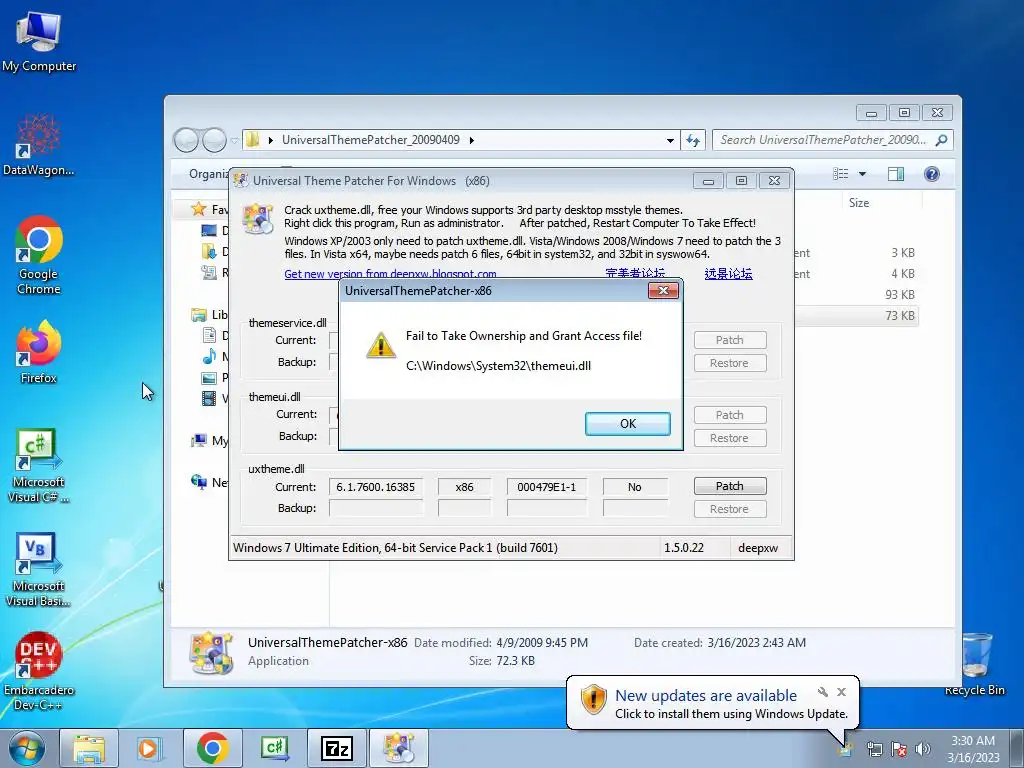Click the recent pages dropdown beside Forward
The image size is (1024, 768).
234,140
